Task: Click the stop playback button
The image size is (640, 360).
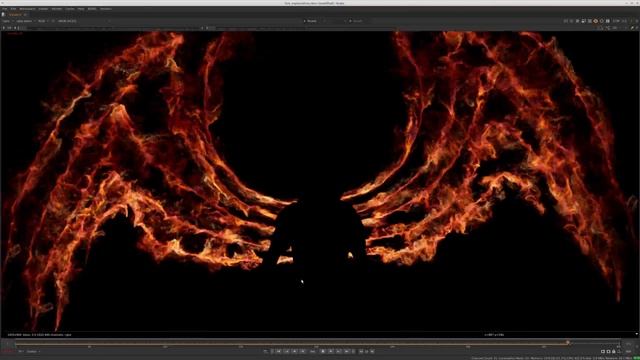Action: click(322, 351)
